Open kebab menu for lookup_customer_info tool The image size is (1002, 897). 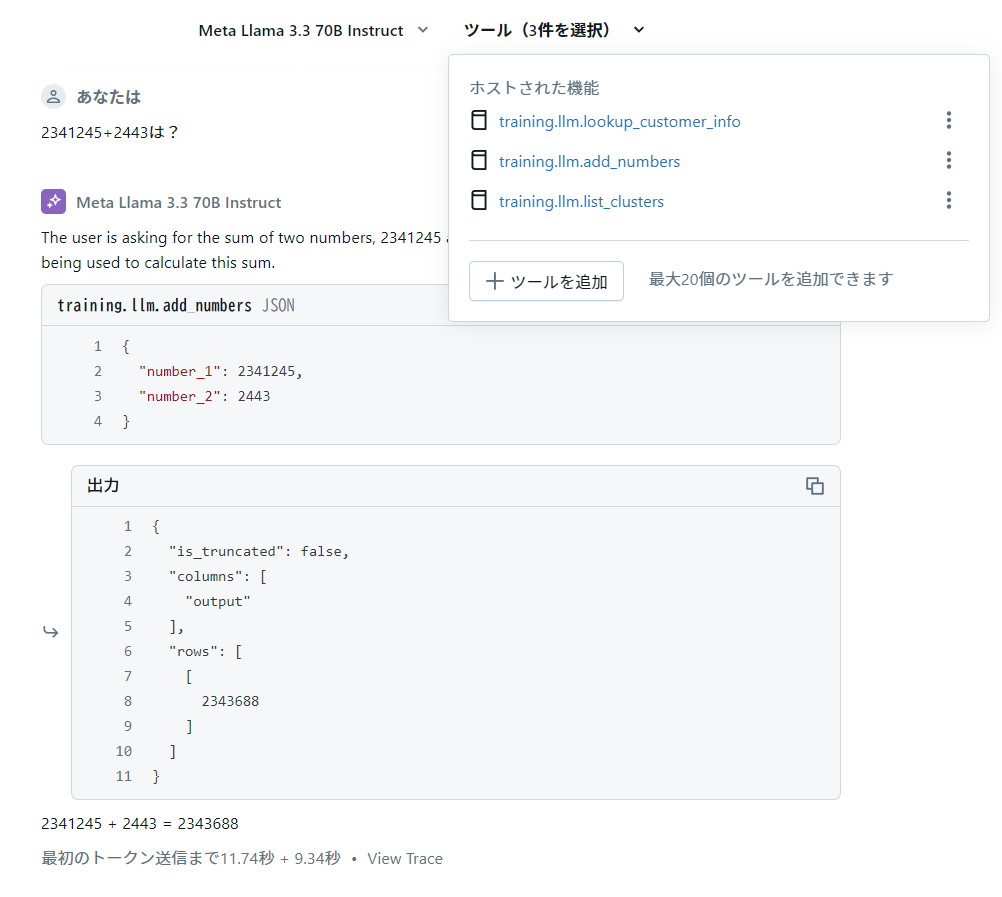tap(949, 120)
